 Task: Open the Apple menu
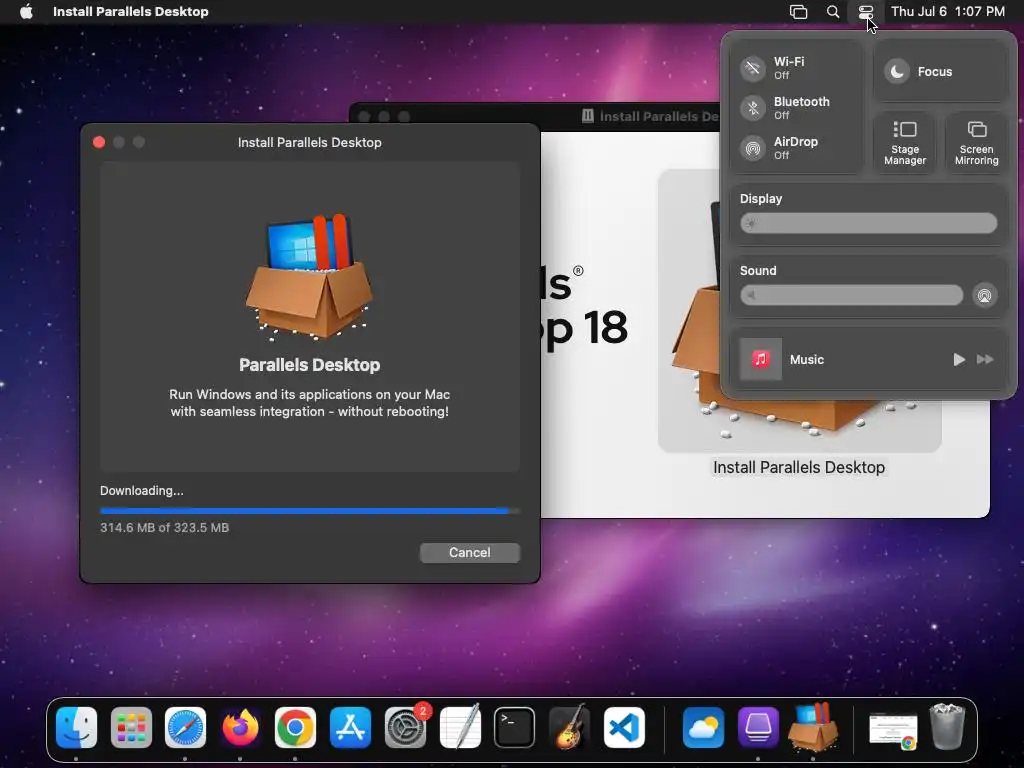click(x=26, y=11)
